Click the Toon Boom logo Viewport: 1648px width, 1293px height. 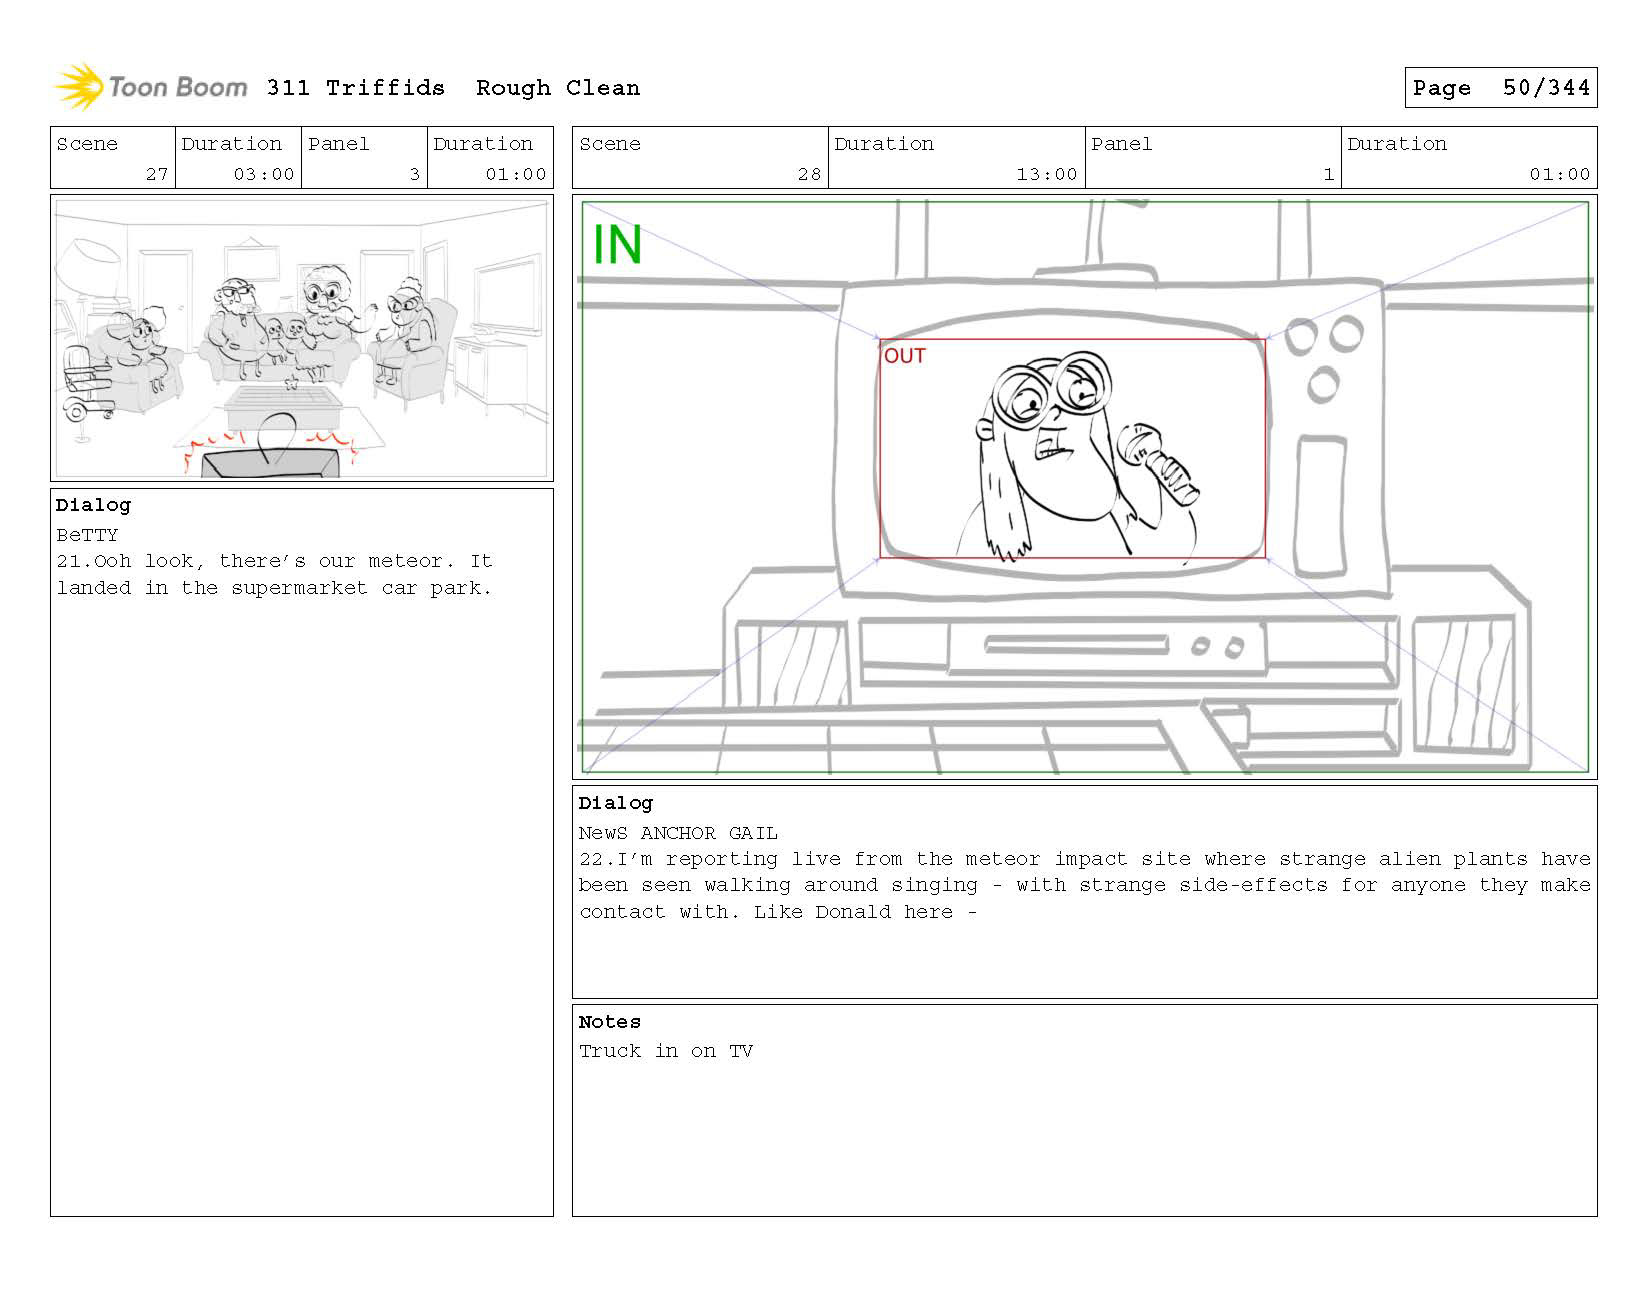[150, 87]
